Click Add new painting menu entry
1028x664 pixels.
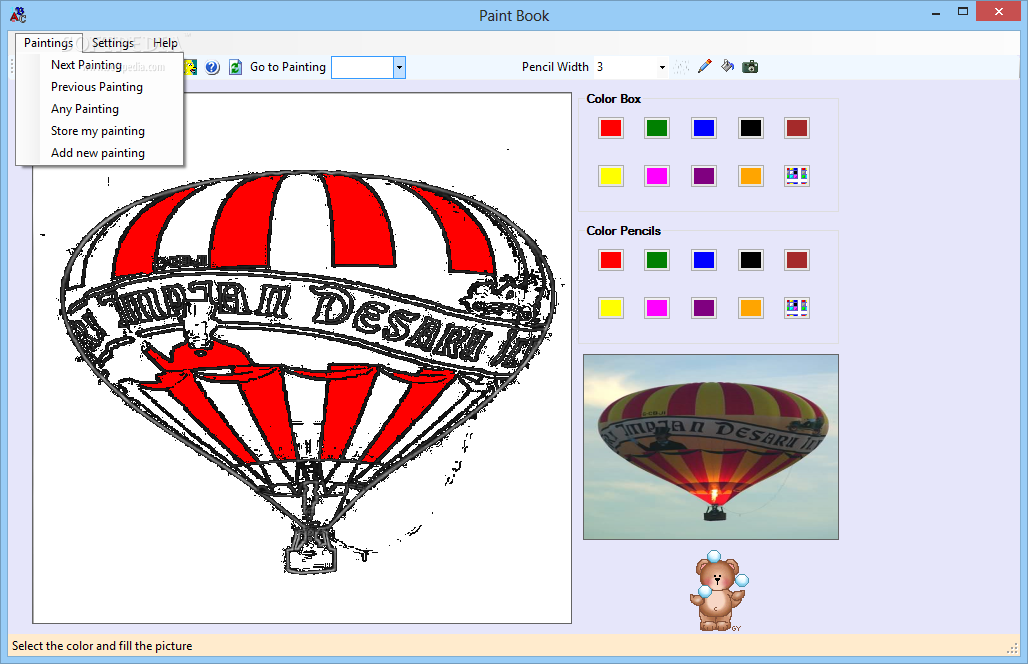[99, 153]
